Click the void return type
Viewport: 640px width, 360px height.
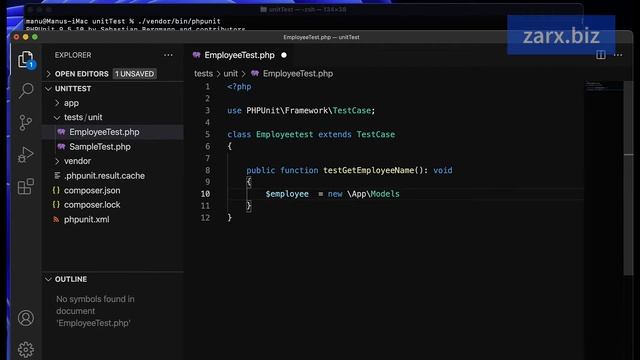click(443, 170)
